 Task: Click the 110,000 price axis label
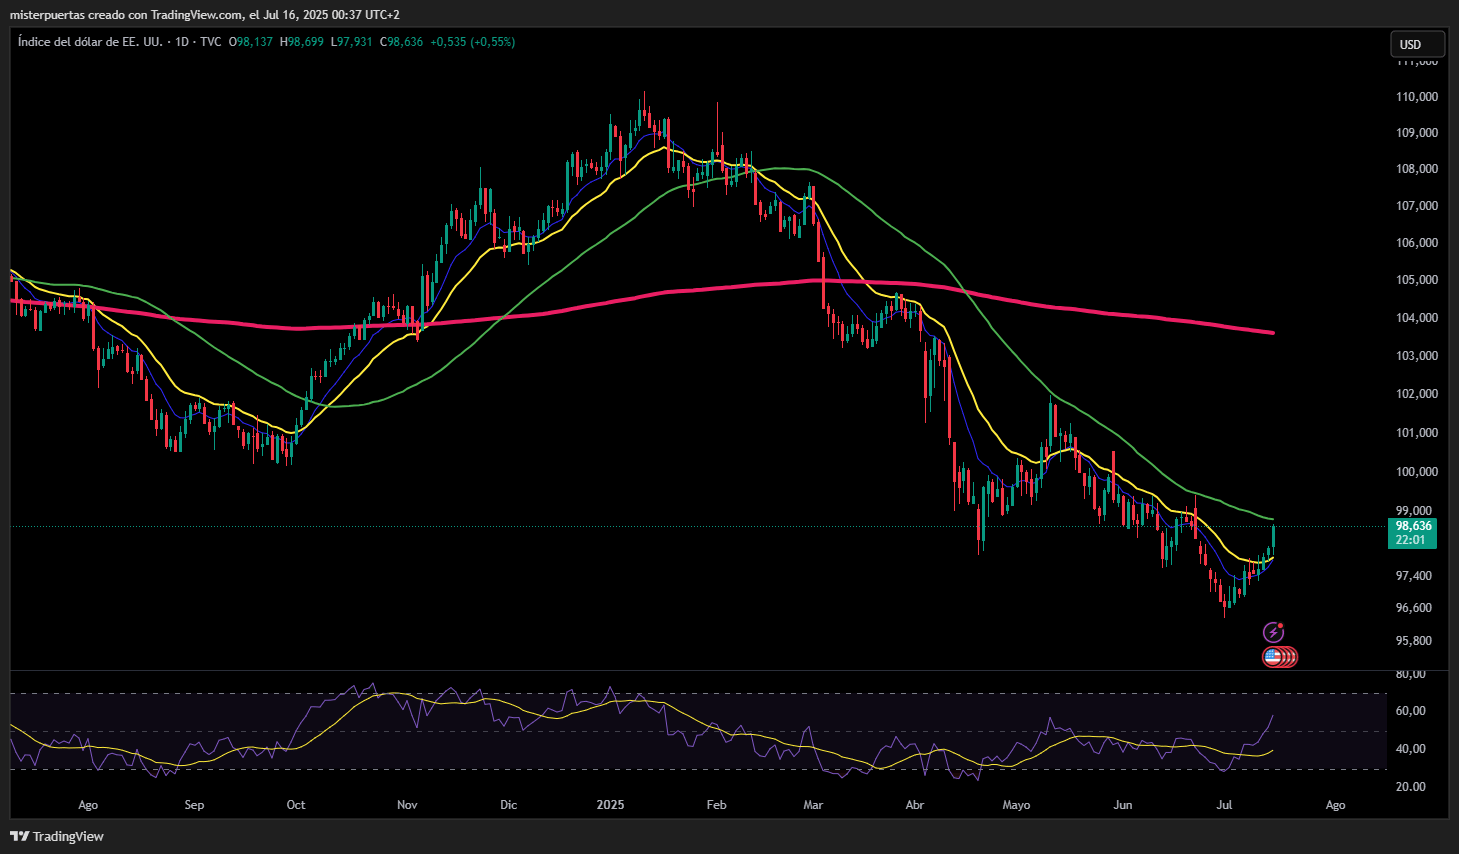(1417, 97)
